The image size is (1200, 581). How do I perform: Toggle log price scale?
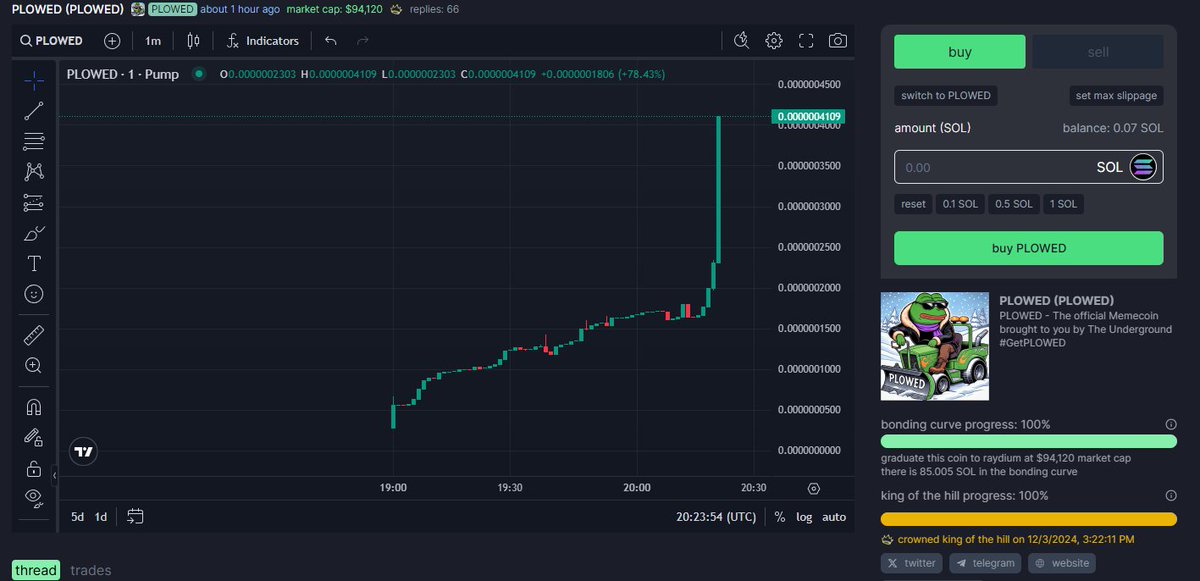pos(804,517)
